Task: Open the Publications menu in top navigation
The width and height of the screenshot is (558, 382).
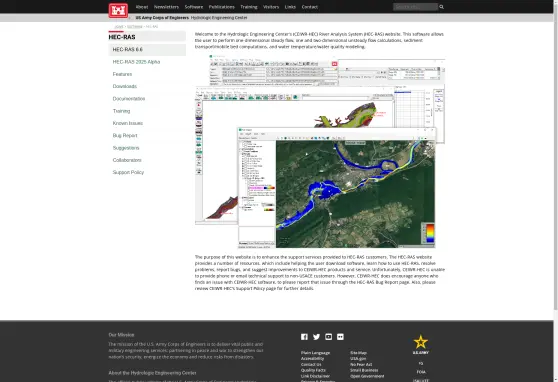Action: pos(222,7)
